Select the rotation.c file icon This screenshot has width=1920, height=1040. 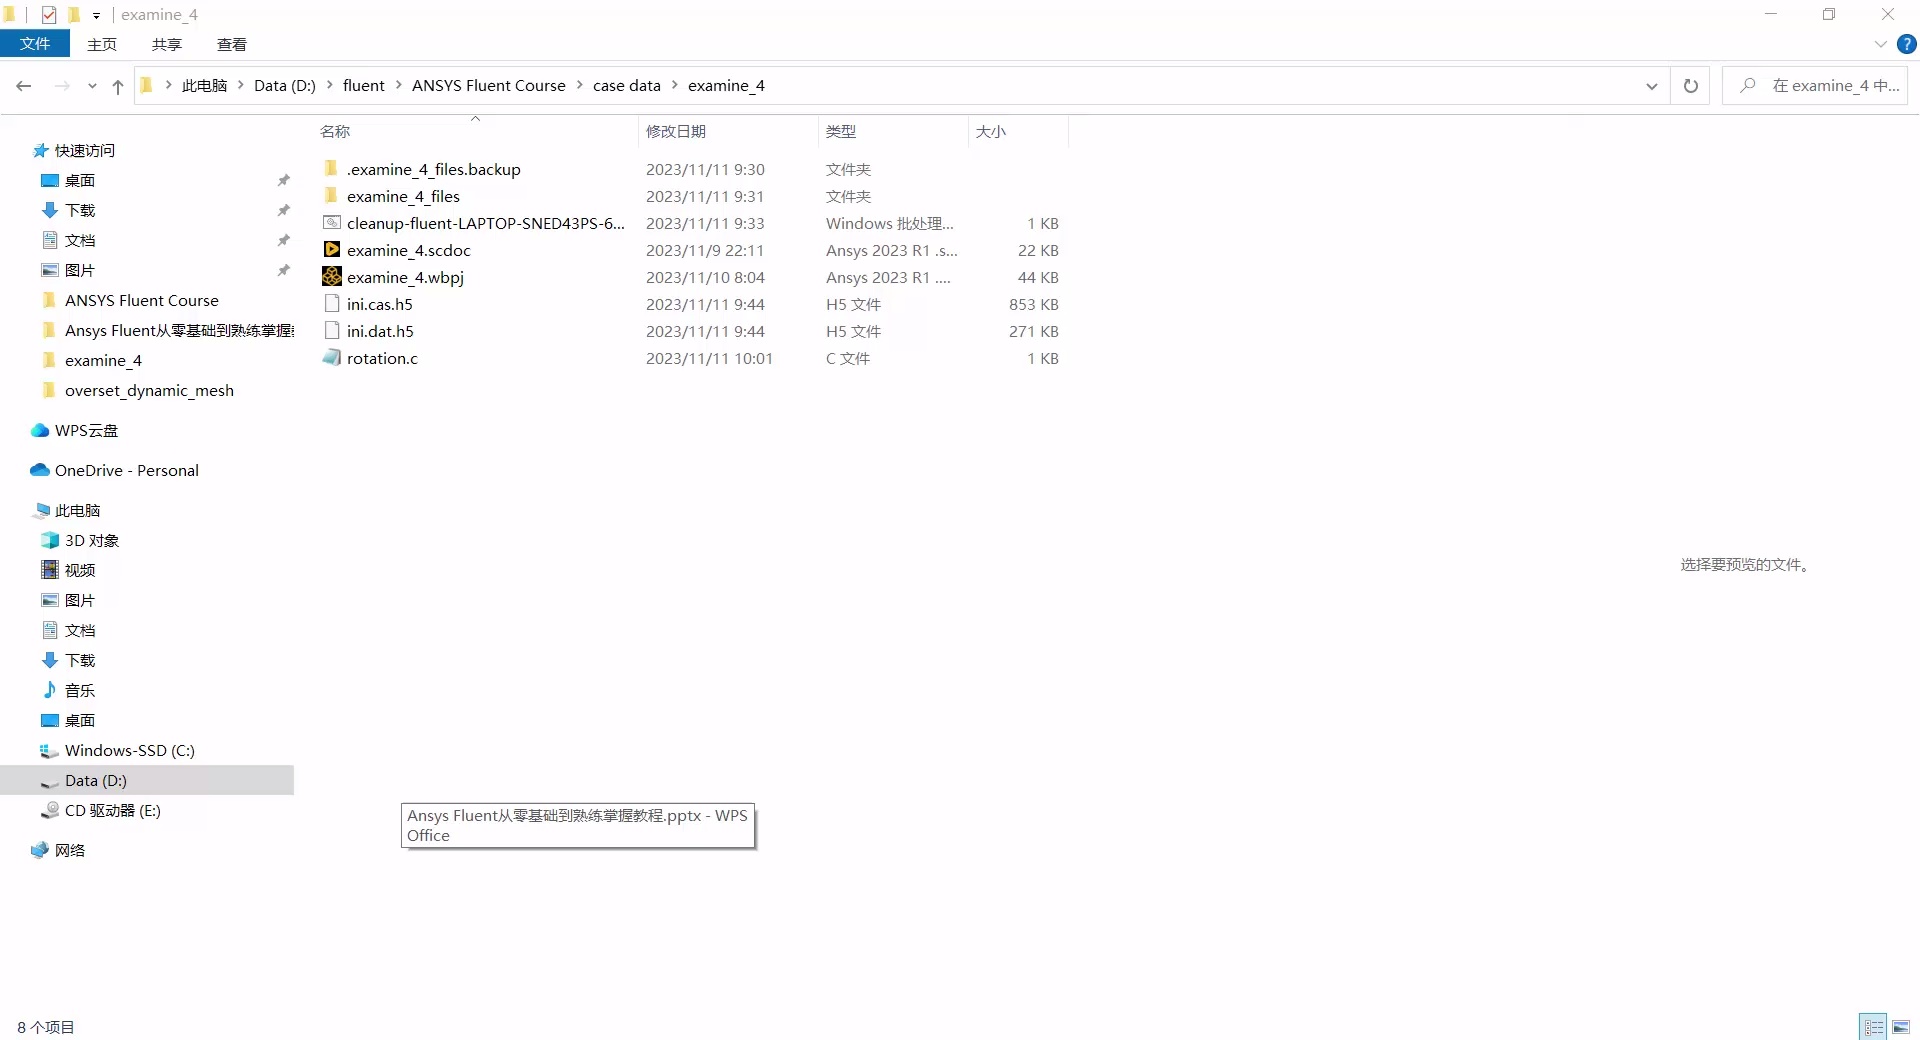point(332,358)
